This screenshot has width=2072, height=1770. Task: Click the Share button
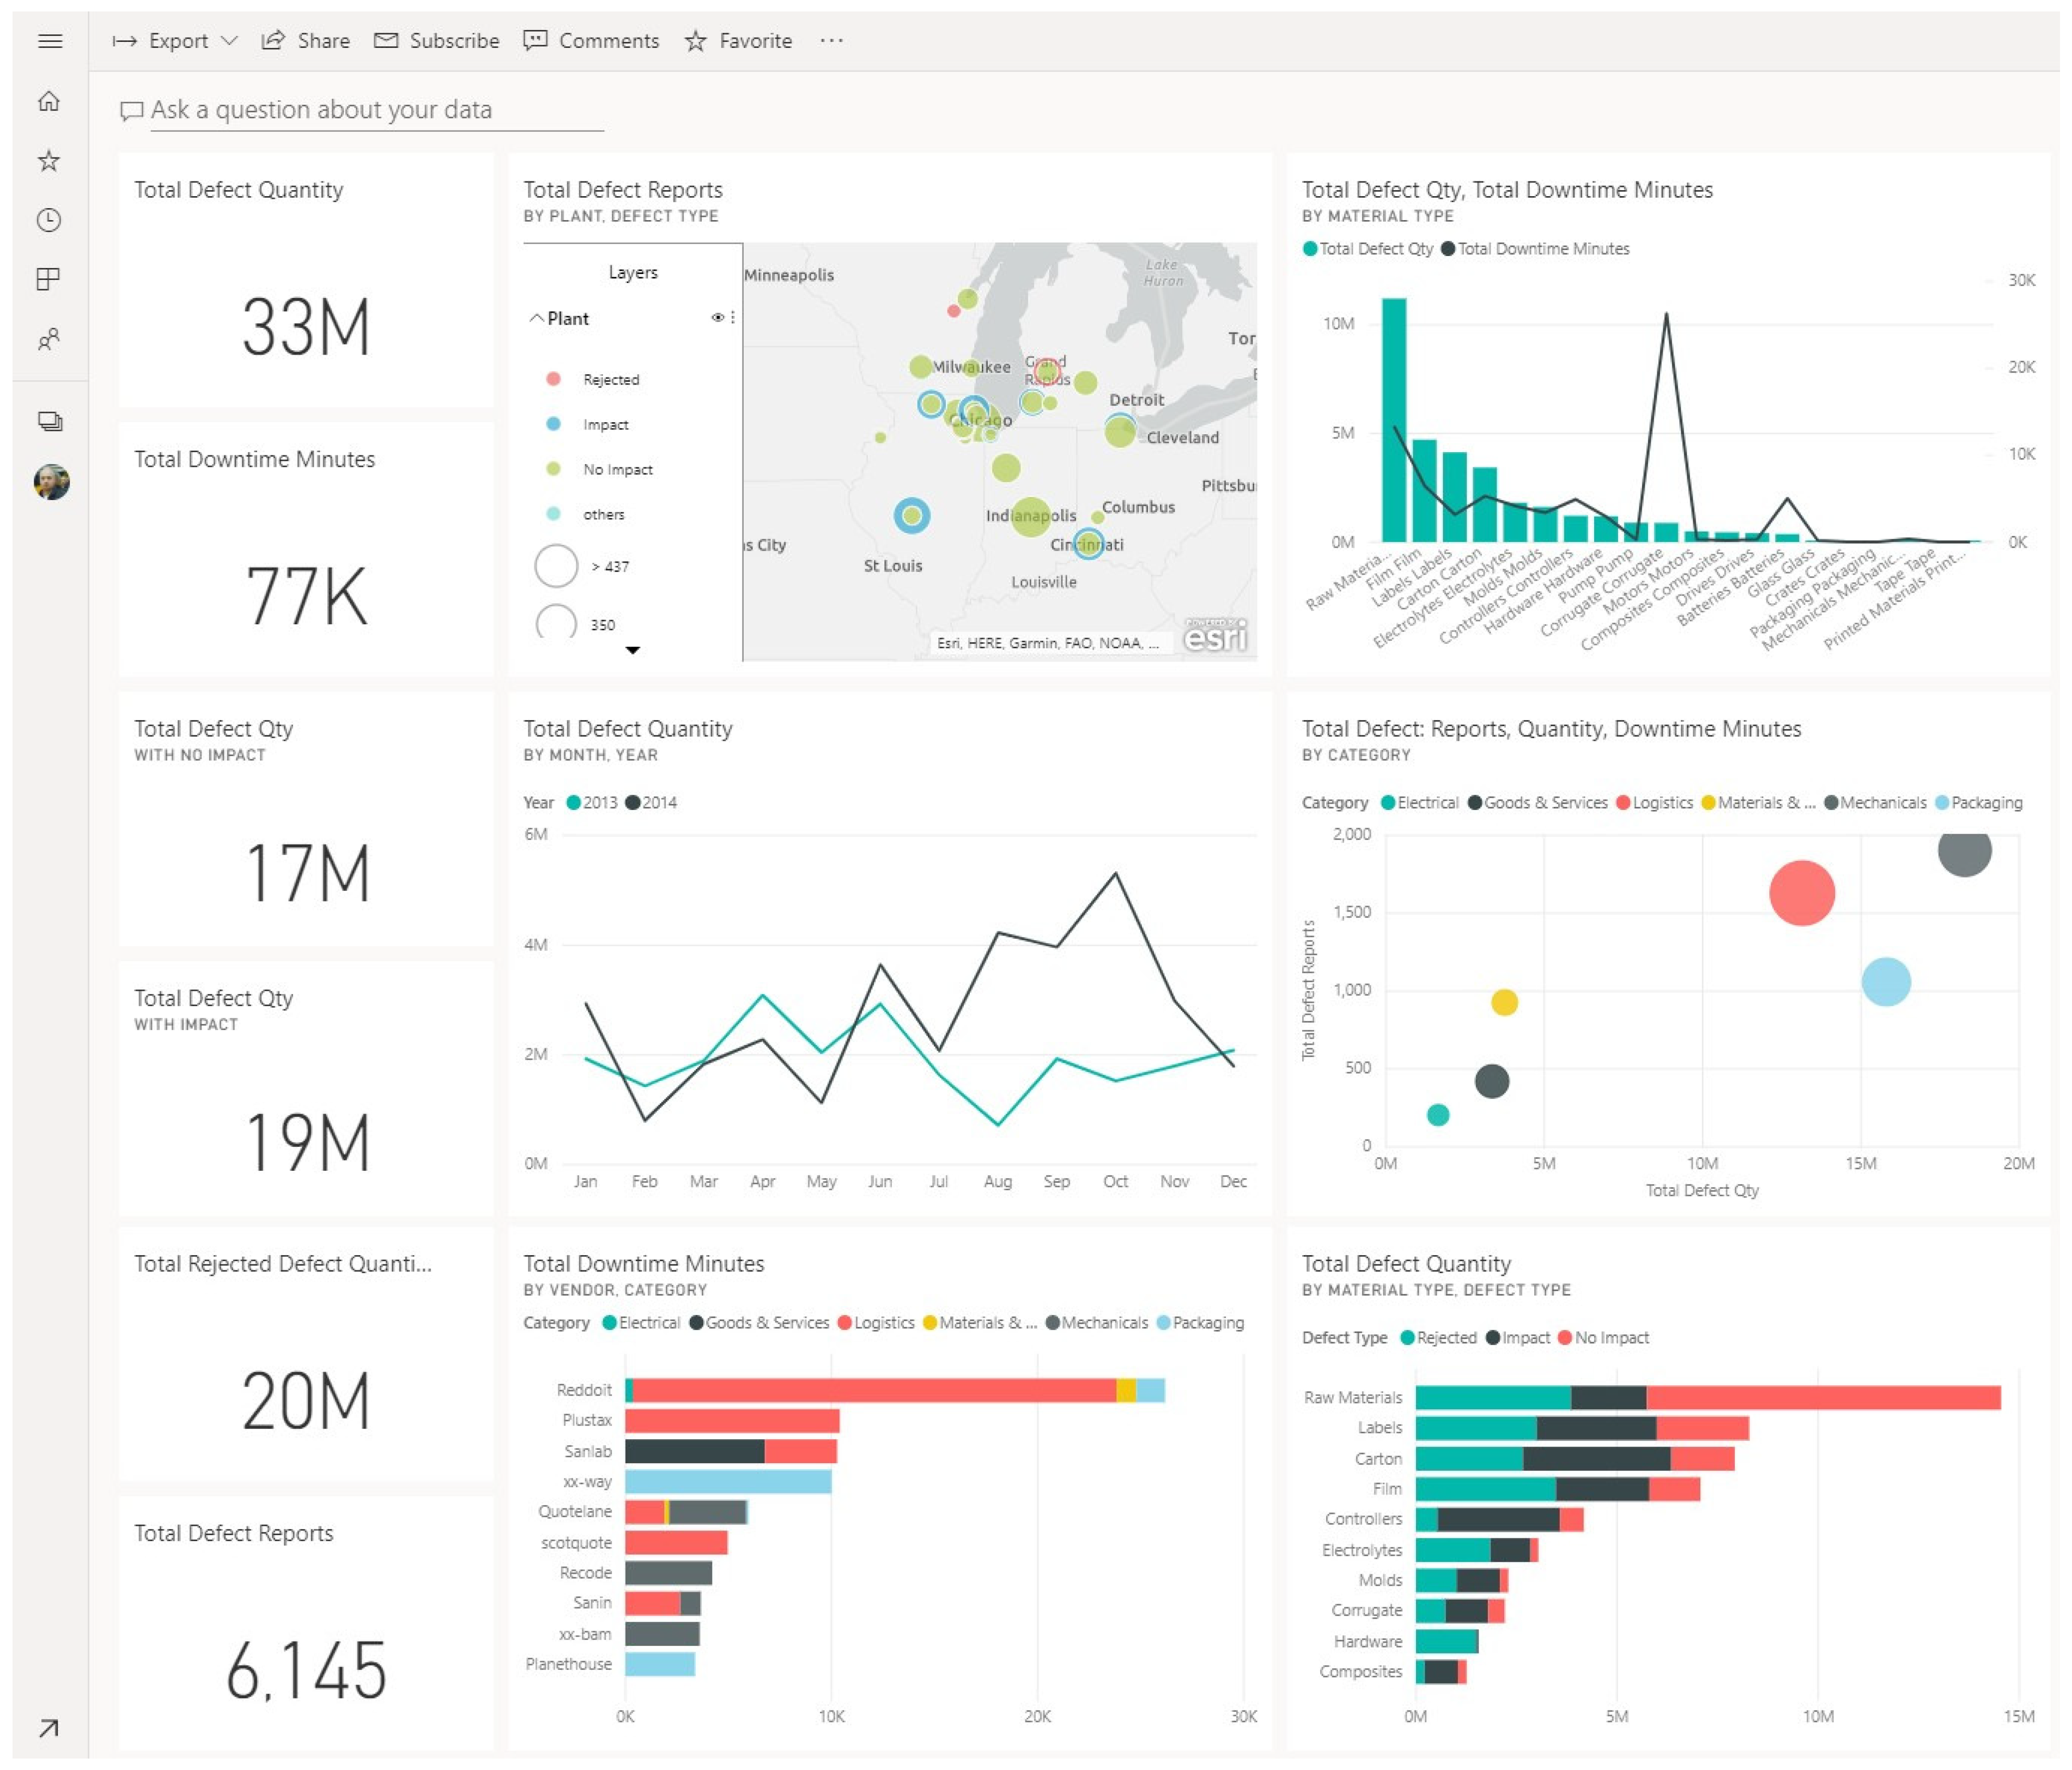[306, 41]
